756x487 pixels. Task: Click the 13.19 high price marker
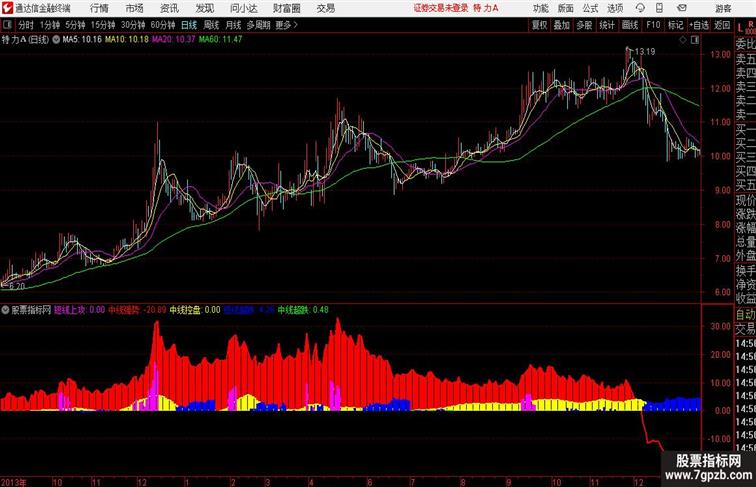tap(645, 52)
